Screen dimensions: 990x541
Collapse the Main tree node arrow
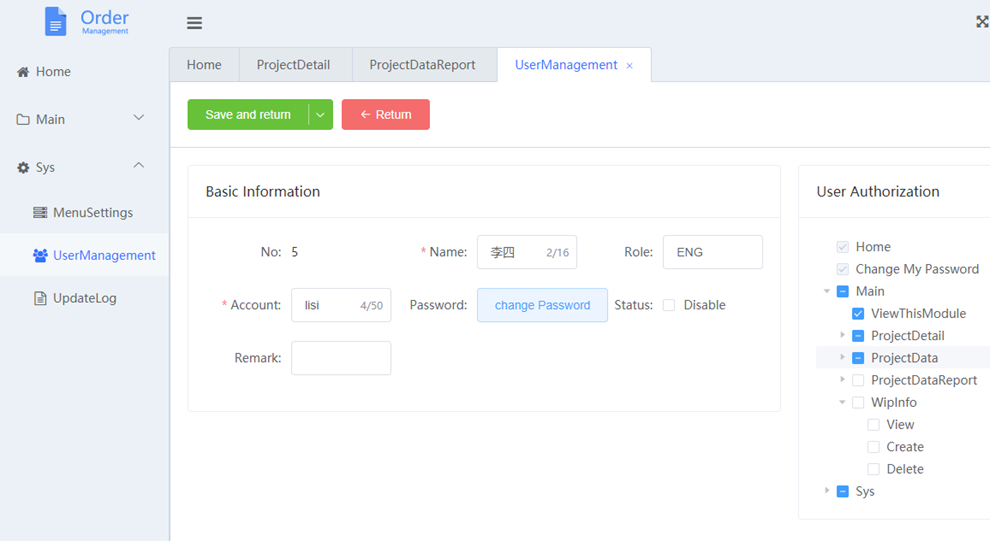(827, 291)
